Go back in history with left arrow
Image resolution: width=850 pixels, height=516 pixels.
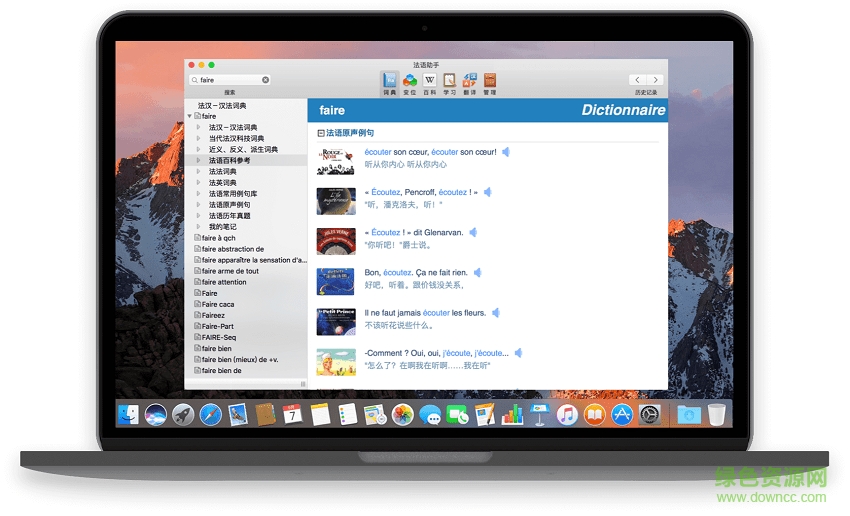(x=637, y=80)
